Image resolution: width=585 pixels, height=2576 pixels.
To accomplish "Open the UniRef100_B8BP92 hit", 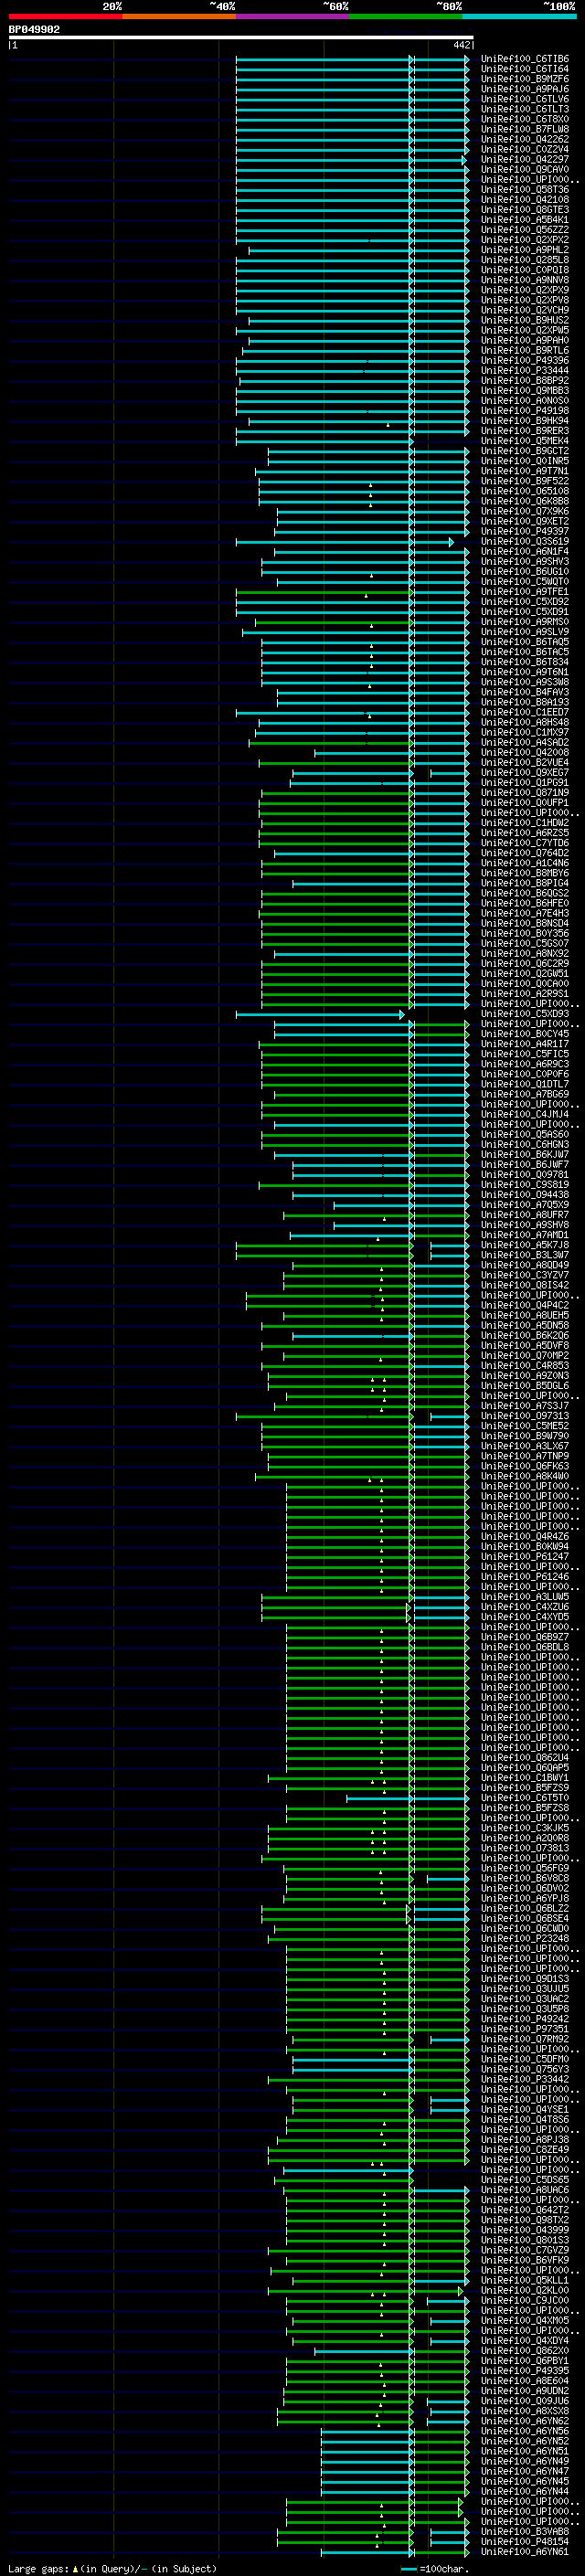I will tap(525, 380).
